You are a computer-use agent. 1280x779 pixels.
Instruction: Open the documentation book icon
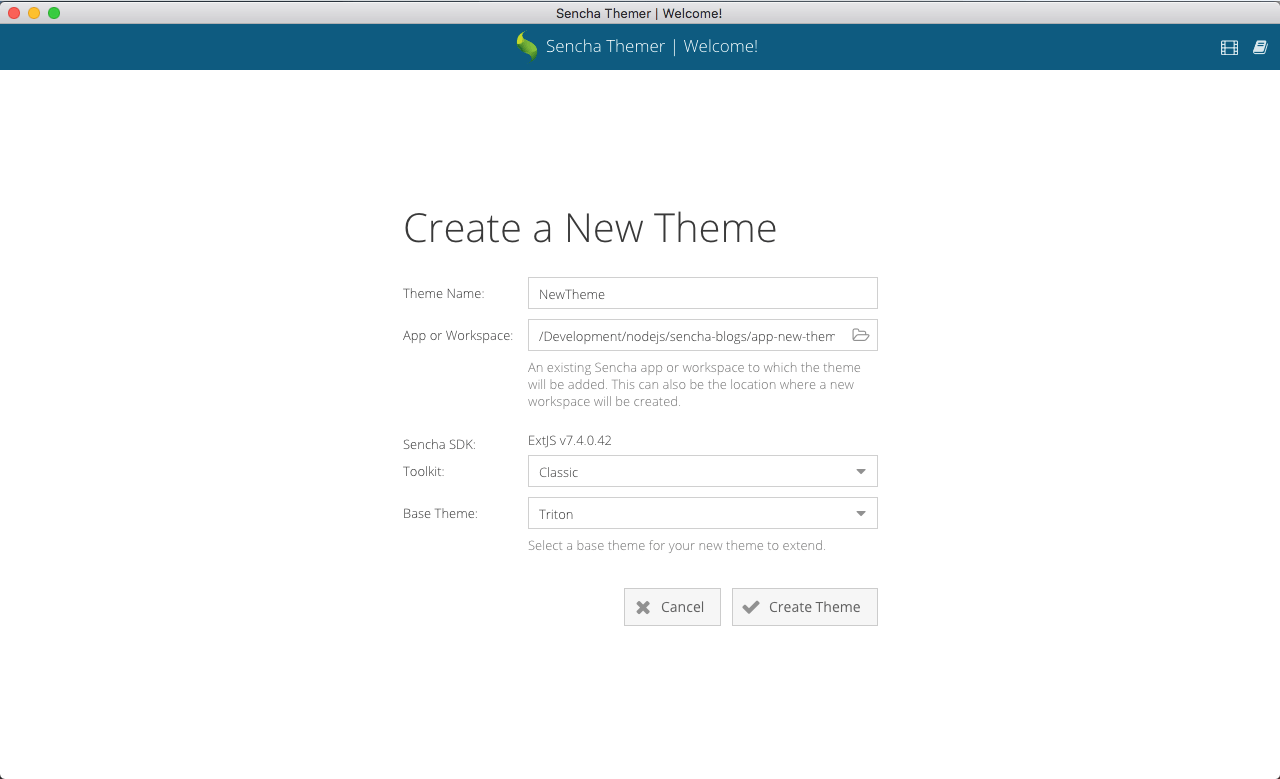[x=1260, y=47]
